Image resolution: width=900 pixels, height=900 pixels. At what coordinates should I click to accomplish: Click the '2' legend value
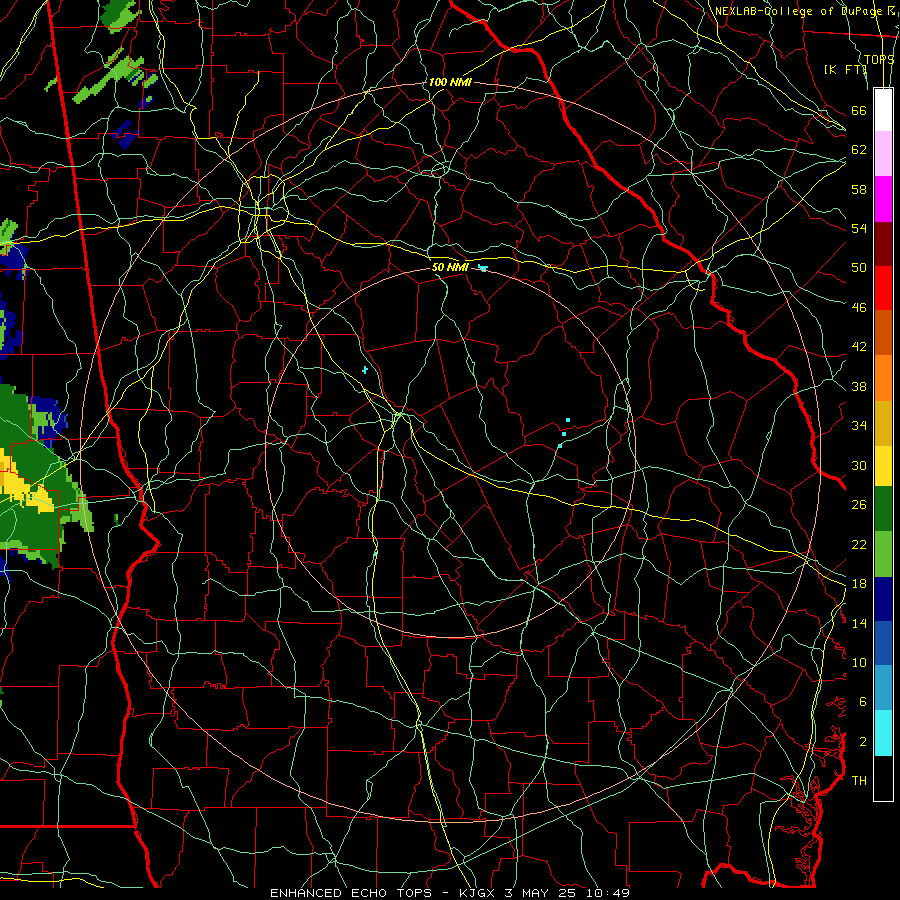863,742
